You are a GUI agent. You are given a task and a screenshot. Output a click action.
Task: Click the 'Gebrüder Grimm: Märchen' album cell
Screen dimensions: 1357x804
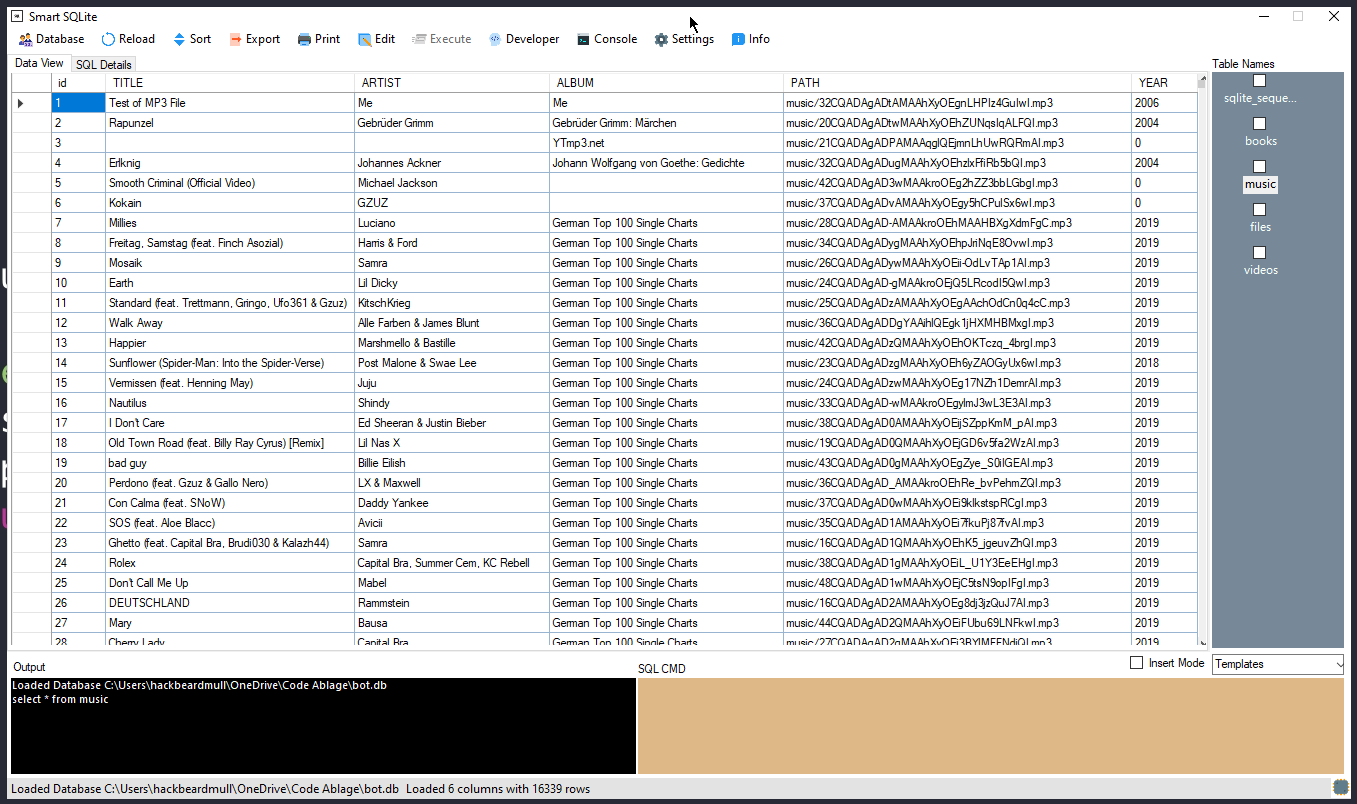click(x=666, y=123)
